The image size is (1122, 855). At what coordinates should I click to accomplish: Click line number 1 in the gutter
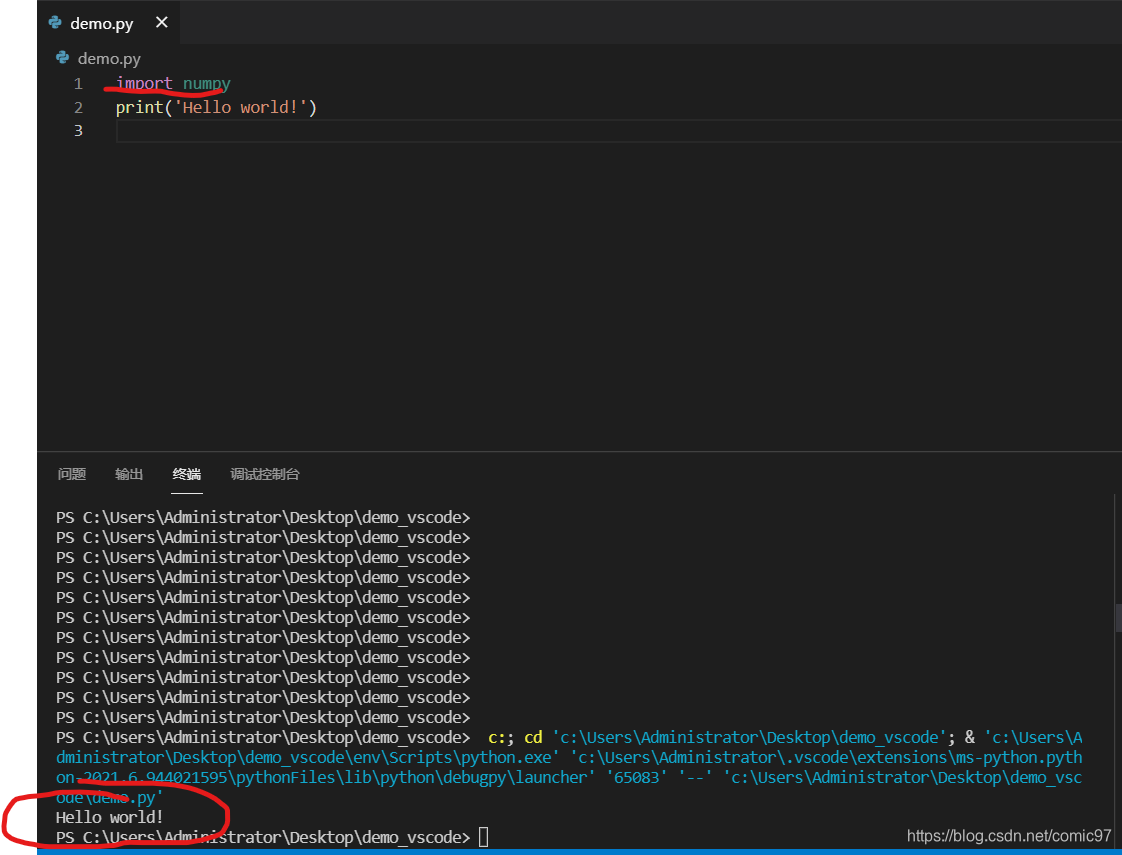78,84
